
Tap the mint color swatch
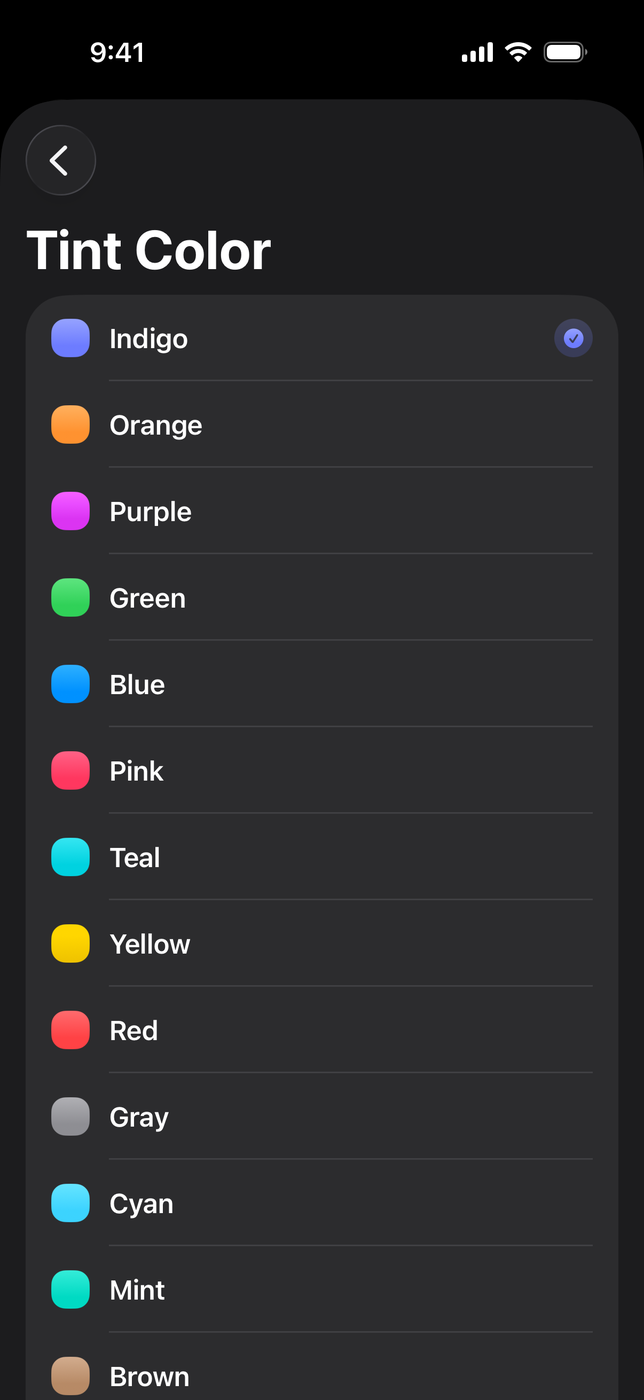tap(70, 1290)
